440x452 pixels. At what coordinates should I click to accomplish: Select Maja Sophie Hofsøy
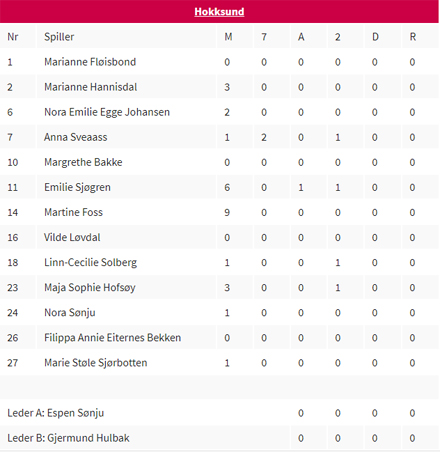tap(90, 288)
